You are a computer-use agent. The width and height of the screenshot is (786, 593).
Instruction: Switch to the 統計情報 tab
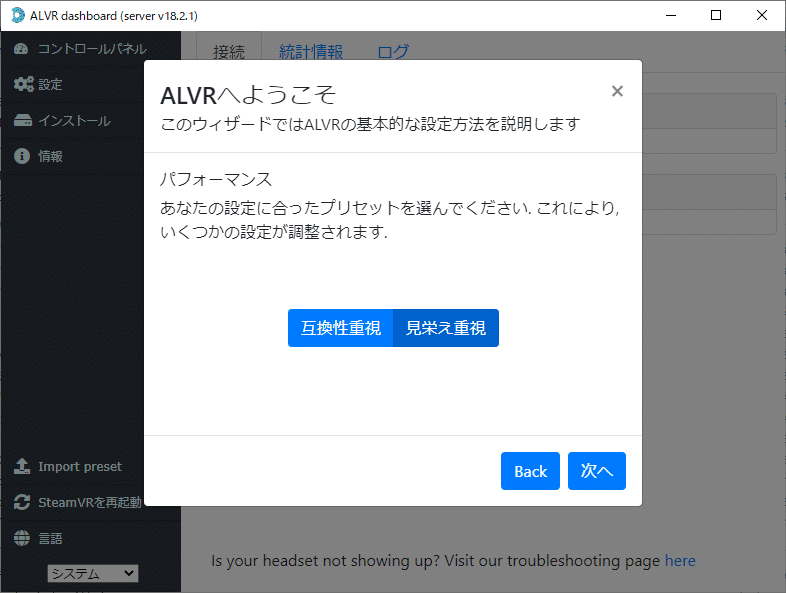click(311, 52)
